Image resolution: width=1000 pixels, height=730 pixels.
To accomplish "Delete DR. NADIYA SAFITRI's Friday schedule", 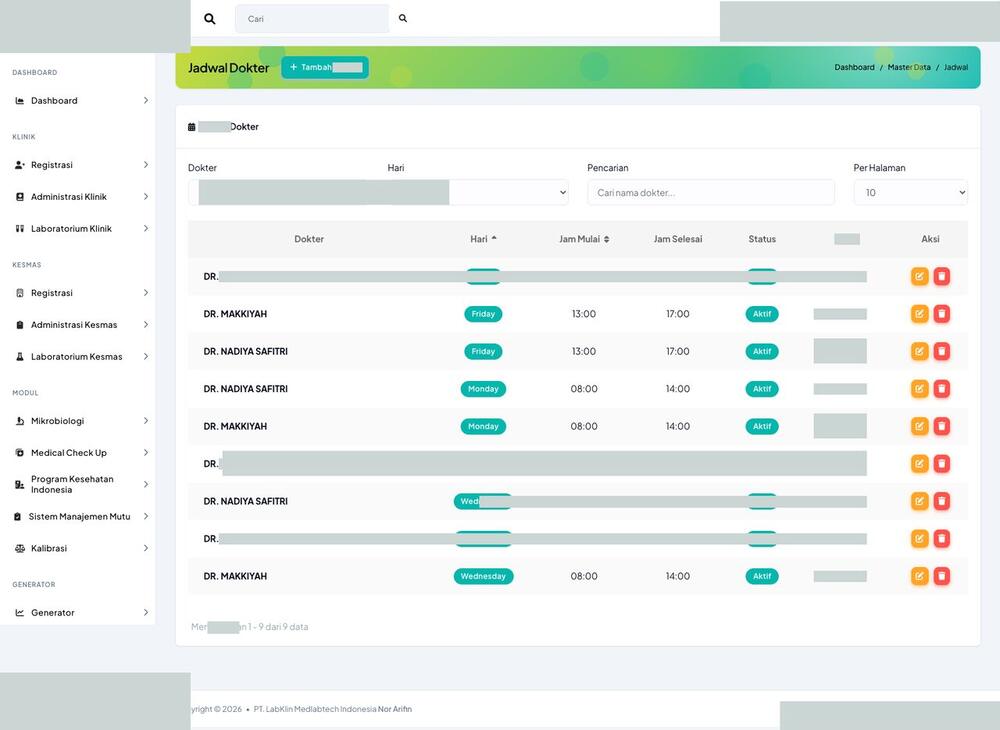I will (x=941, y=351).
